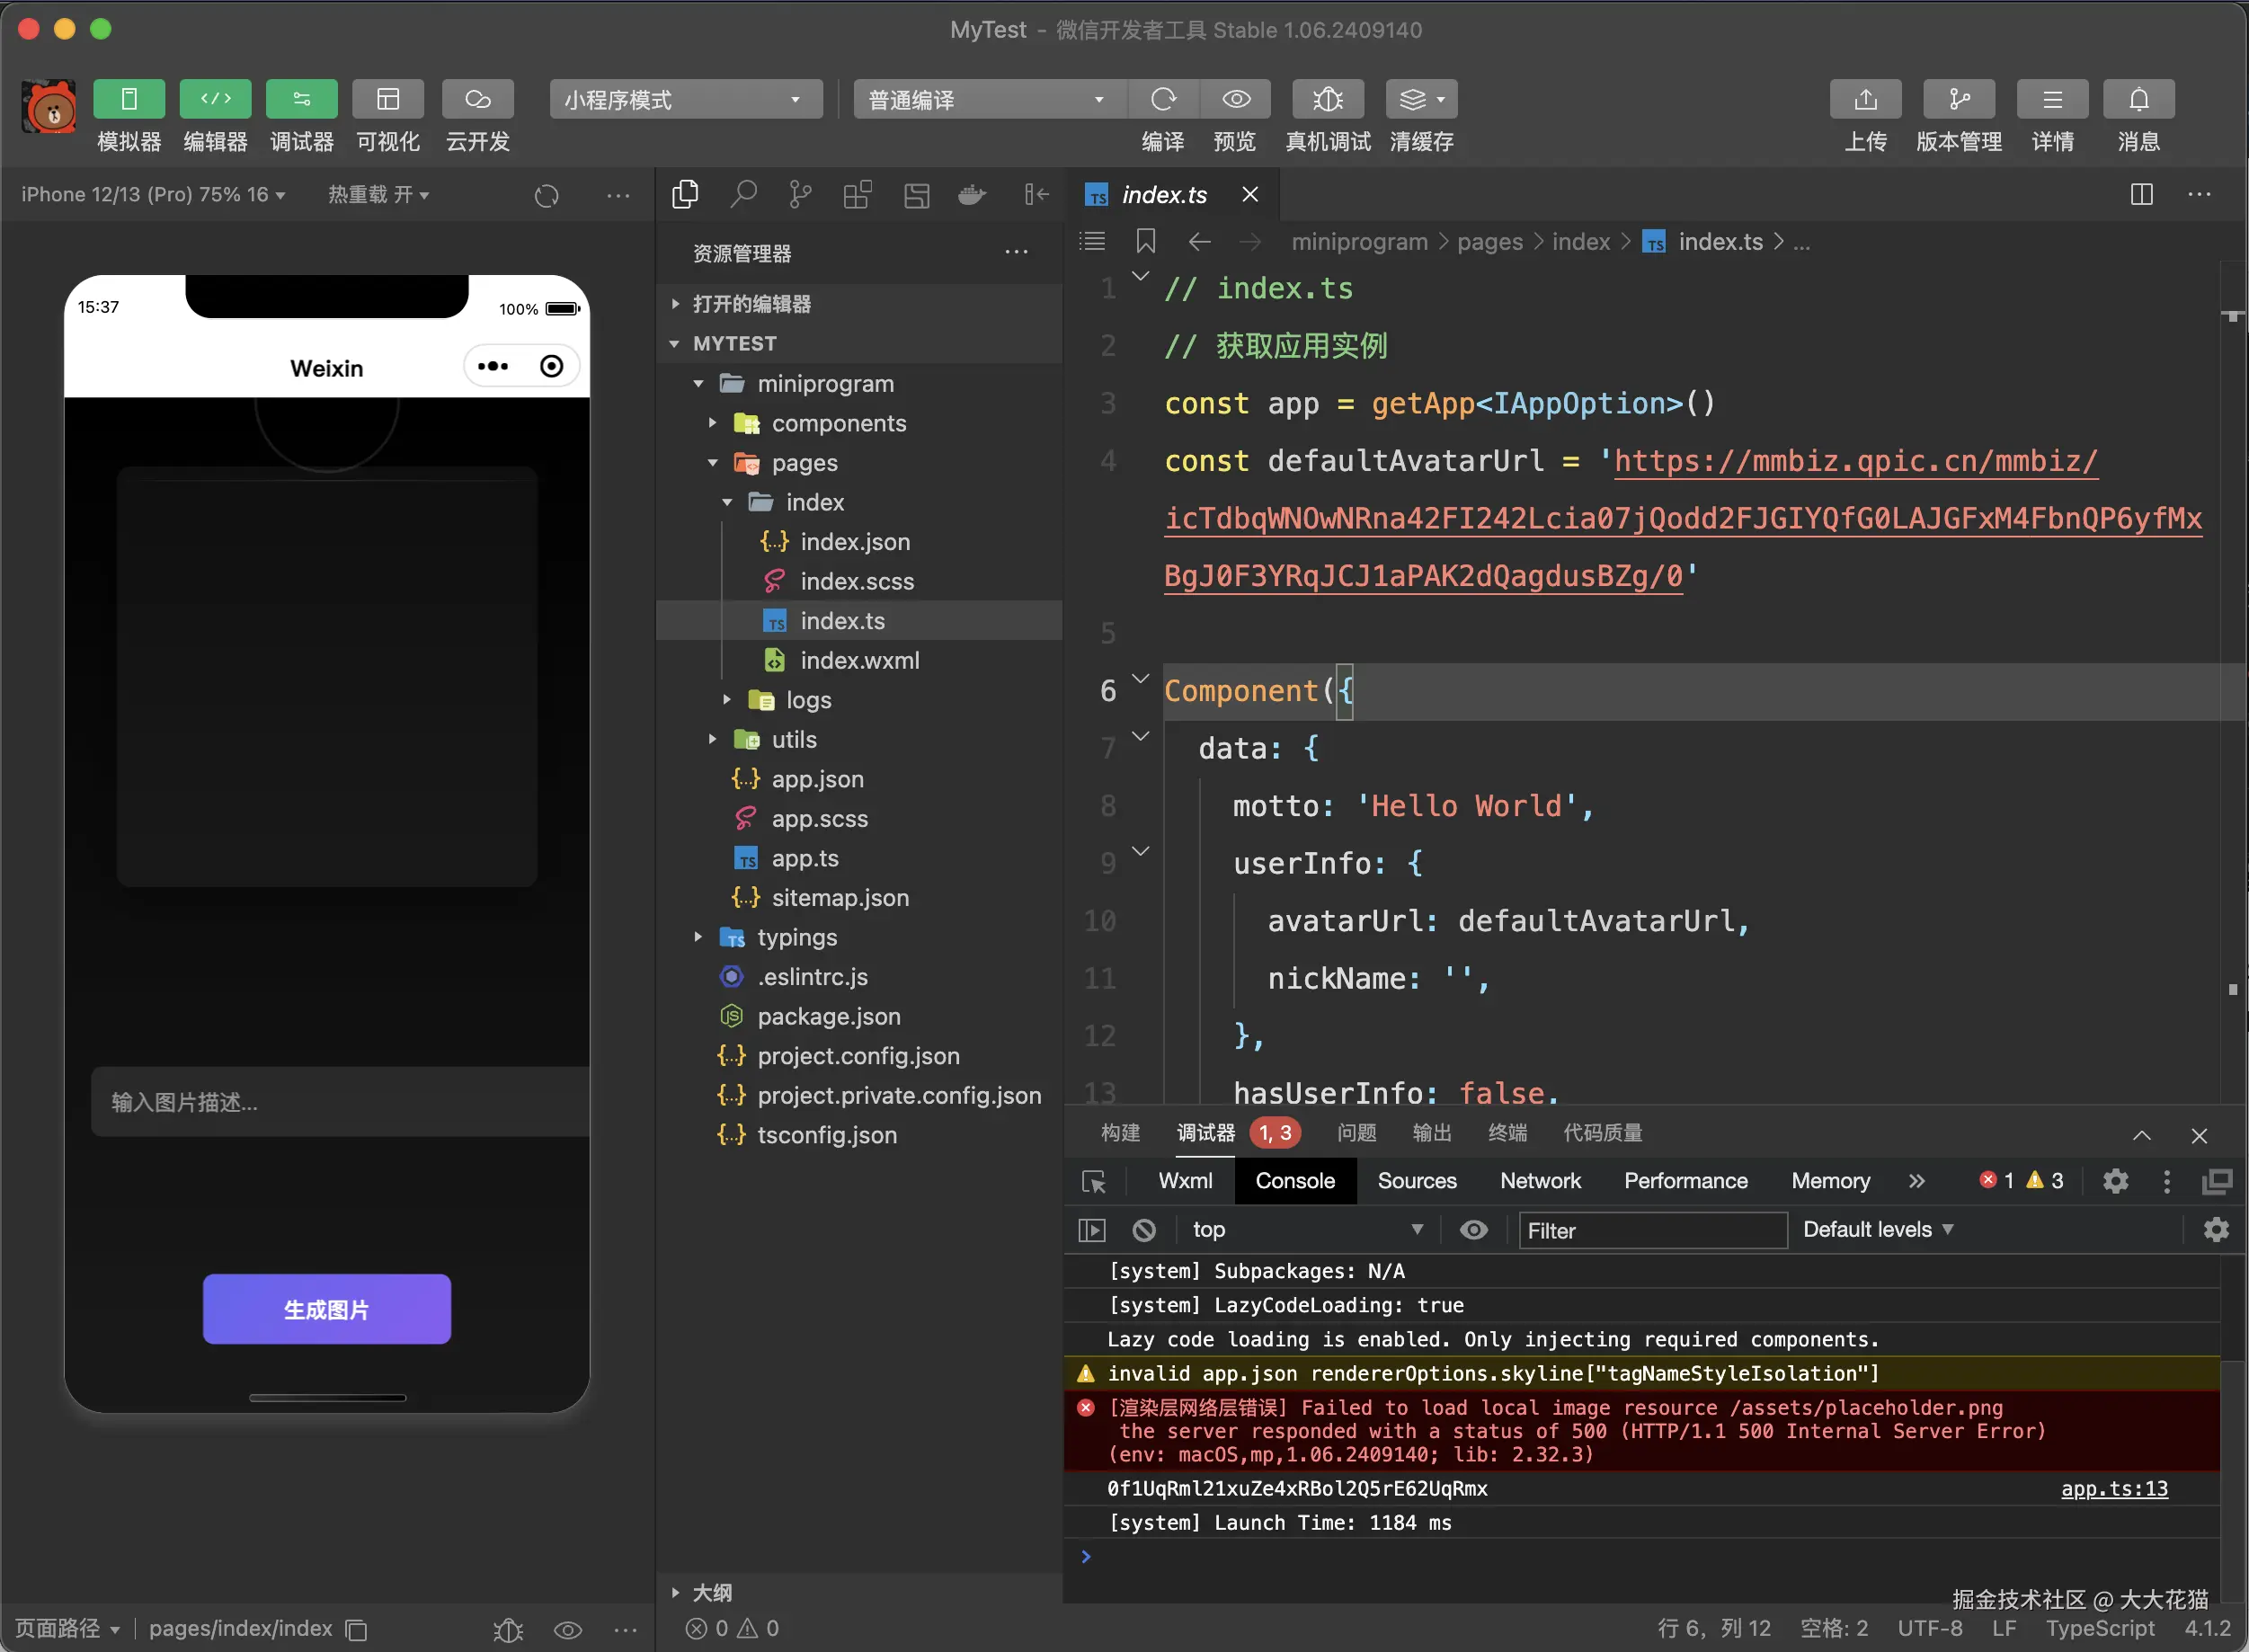
Task: Click the console Filter input field
Action: tap(1652, 1231)
